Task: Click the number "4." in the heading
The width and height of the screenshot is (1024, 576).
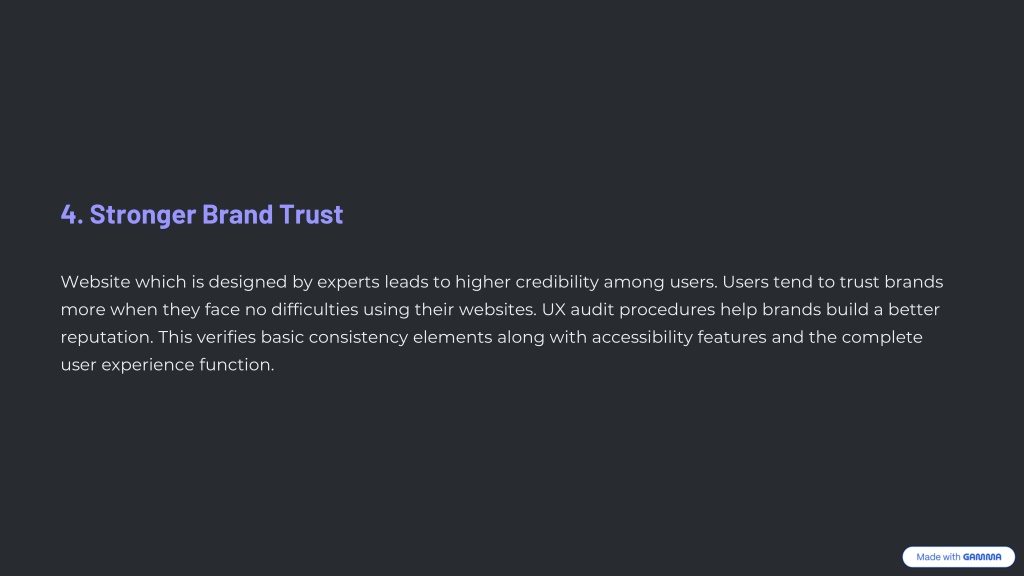Action: pyautogui.click(x=72, y=214)
